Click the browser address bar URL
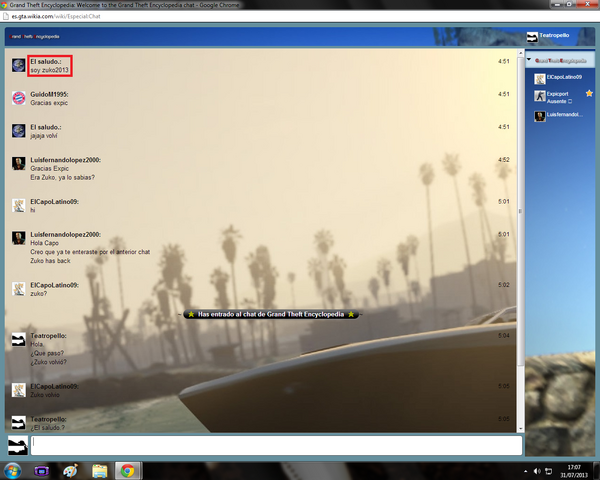Image resolution: width=600 pixels, height=480 pixels. [x=56, y=16]
